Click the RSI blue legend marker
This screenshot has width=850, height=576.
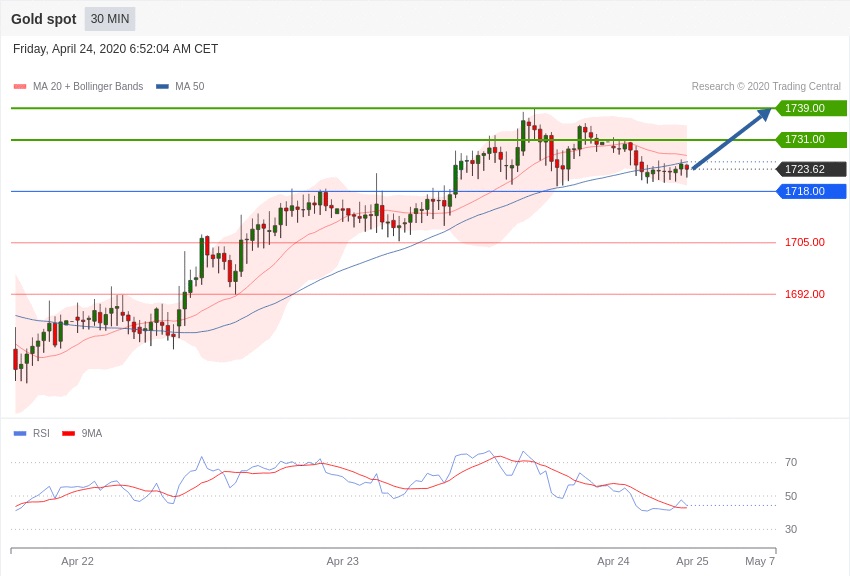20,433
